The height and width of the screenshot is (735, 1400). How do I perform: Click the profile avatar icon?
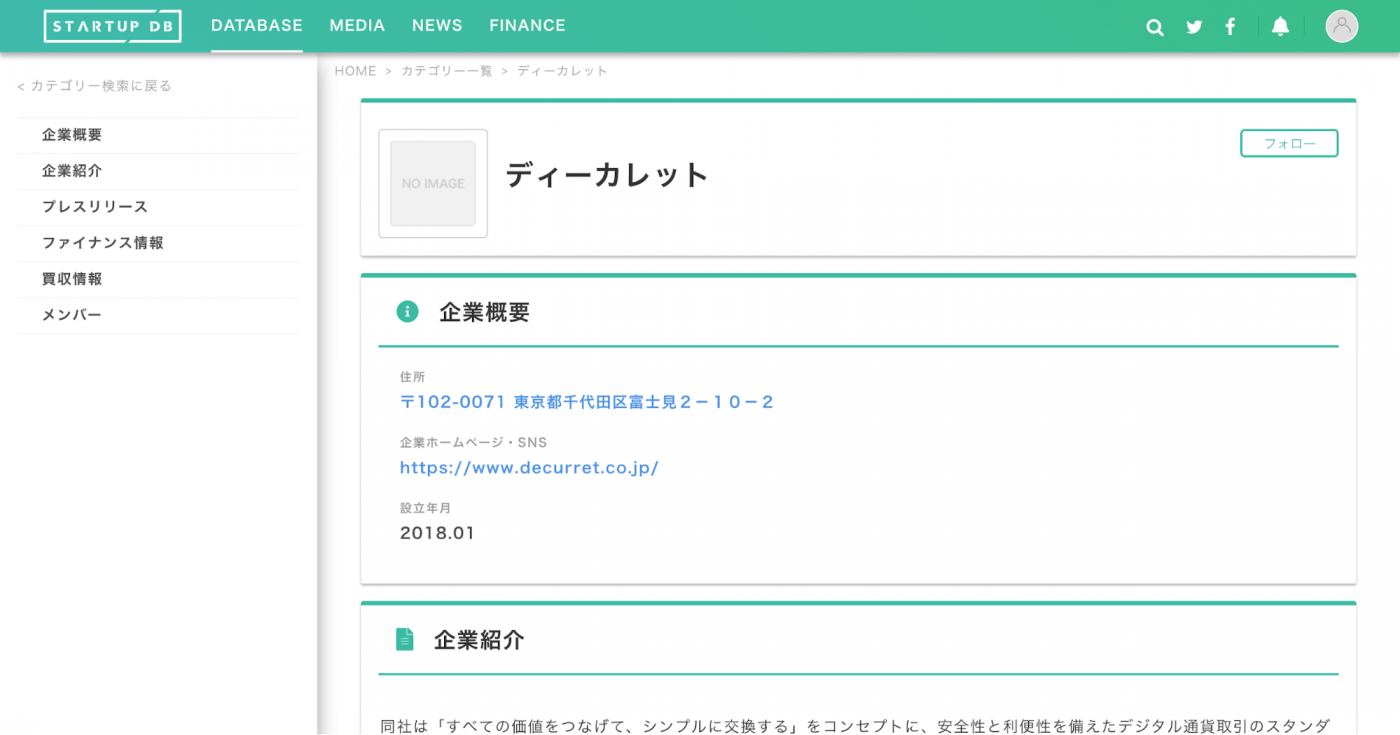point(1341,26)
